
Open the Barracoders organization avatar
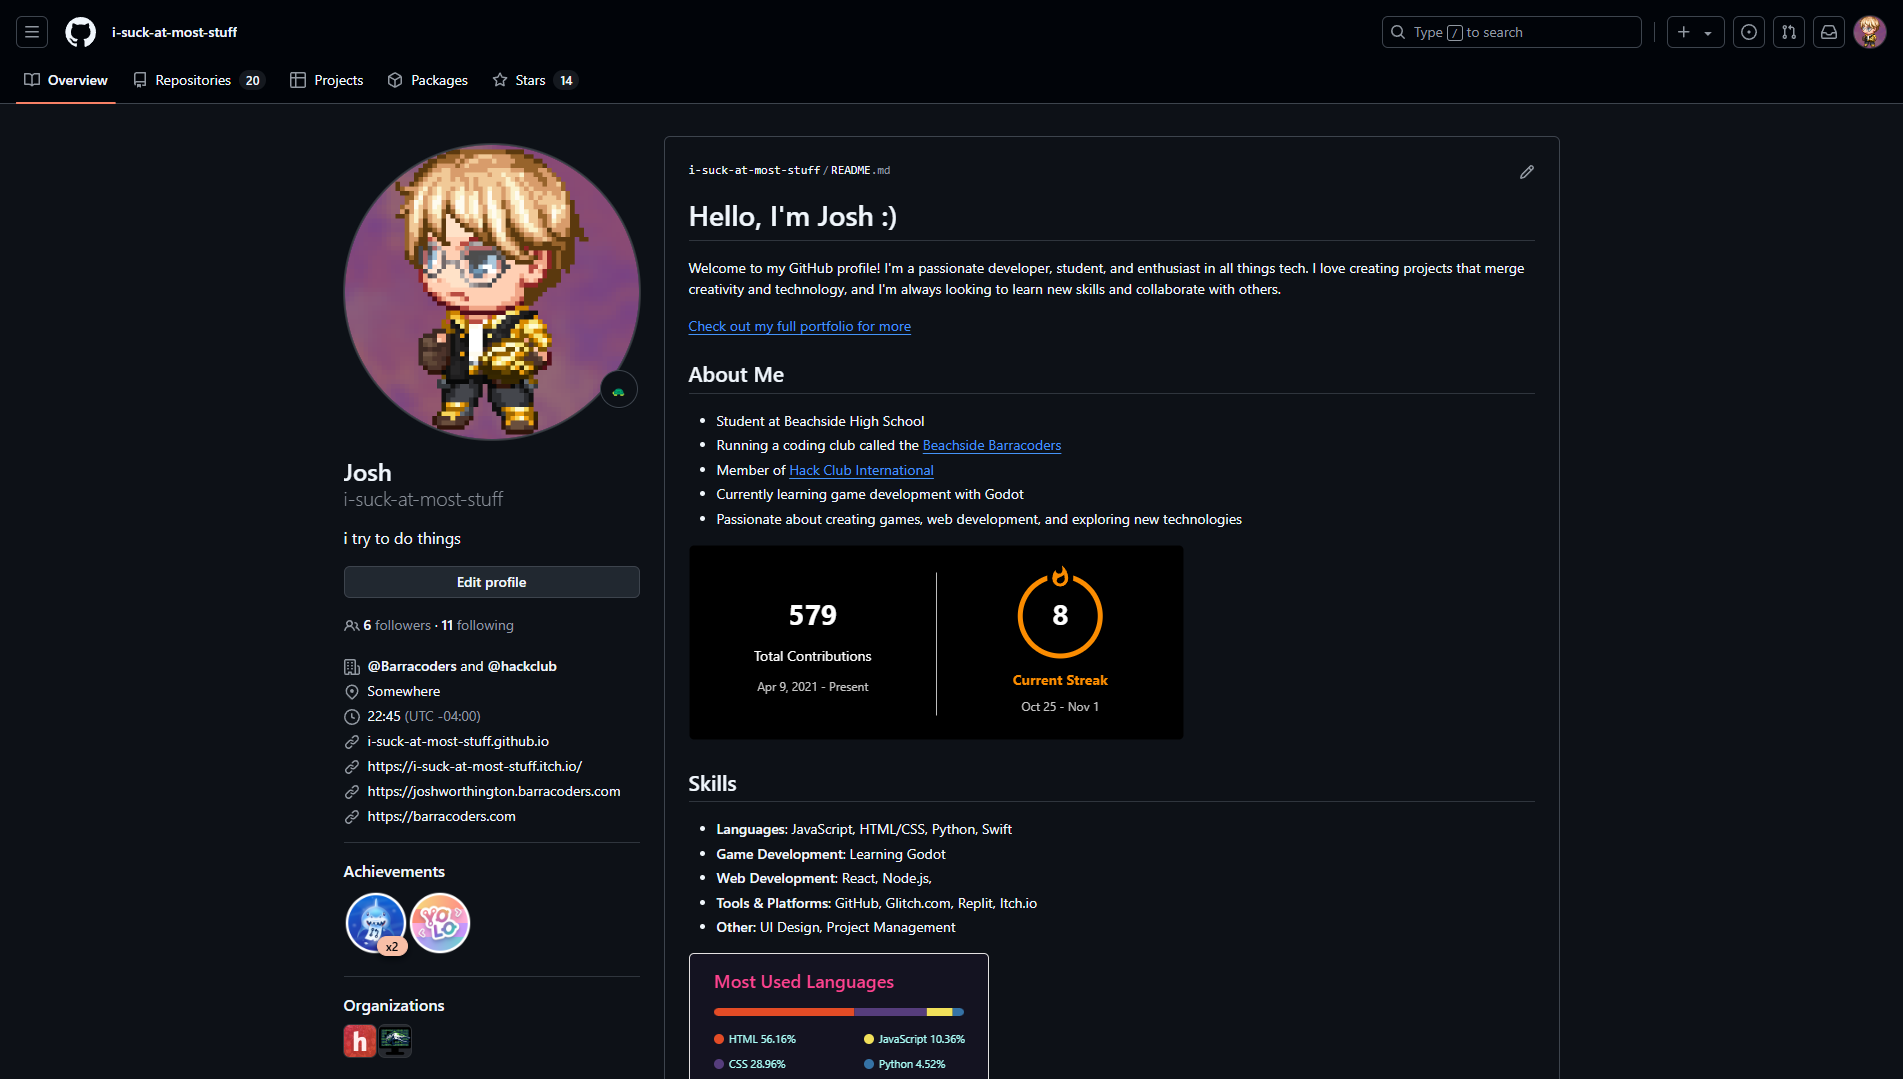(x=395, y=1041)
